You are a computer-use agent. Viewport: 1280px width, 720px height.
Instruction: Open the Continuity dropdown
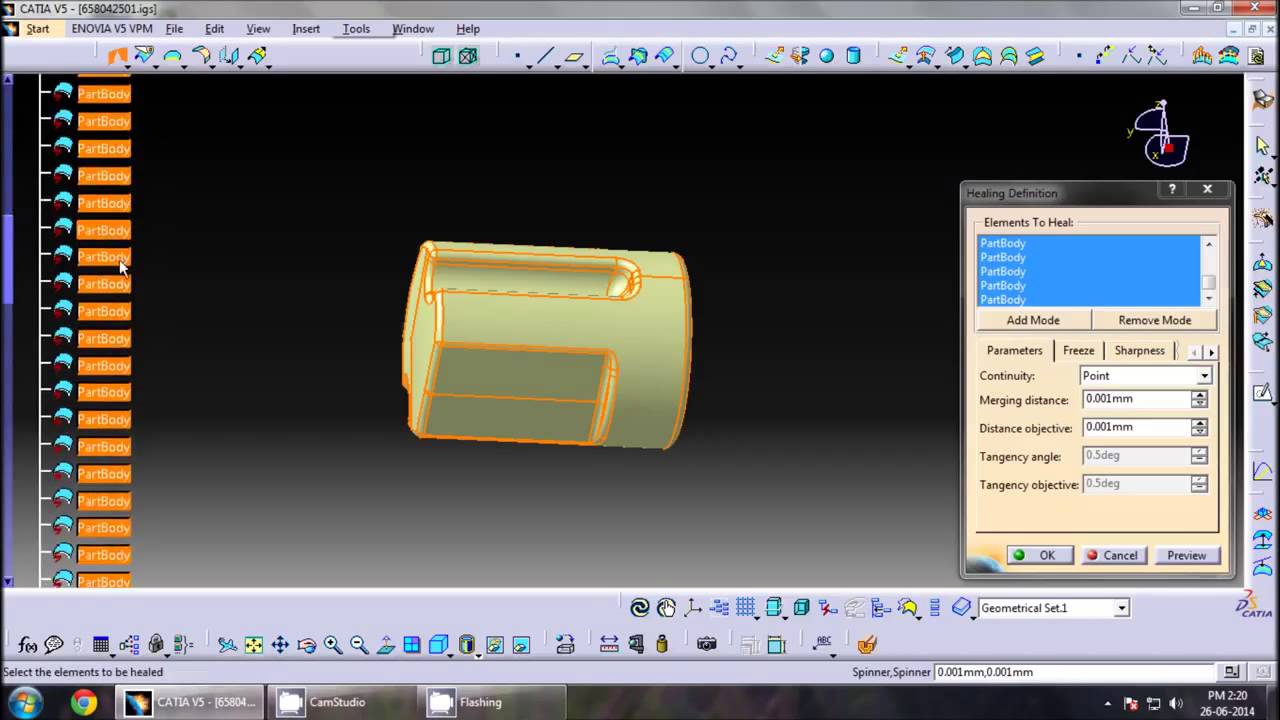pyautogui.click(x=1204, y=376)
